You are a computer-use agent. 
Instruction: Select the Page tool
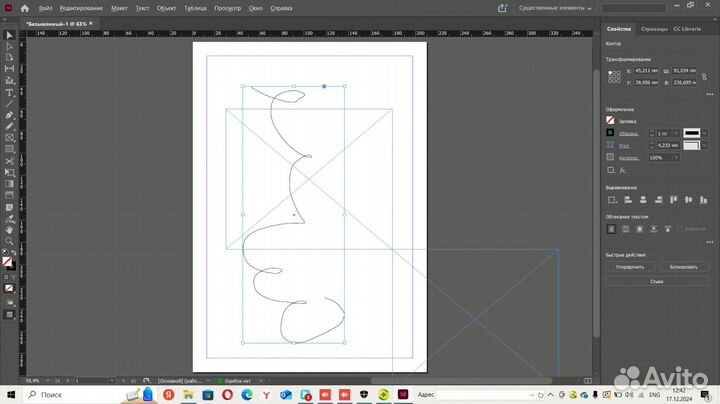(x=9, y=57)
